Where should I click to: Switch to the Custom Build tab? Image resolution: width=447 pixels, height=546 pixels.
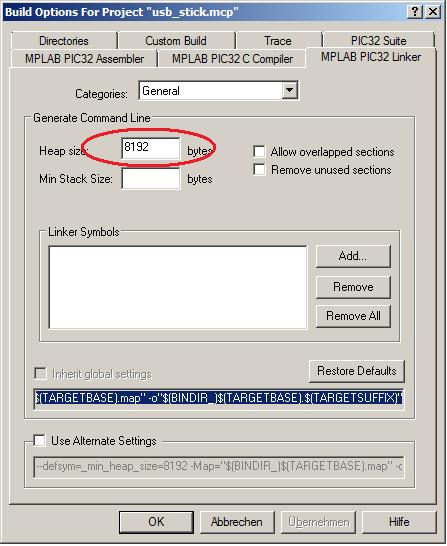pyautogui.click(x=176, y=41)
